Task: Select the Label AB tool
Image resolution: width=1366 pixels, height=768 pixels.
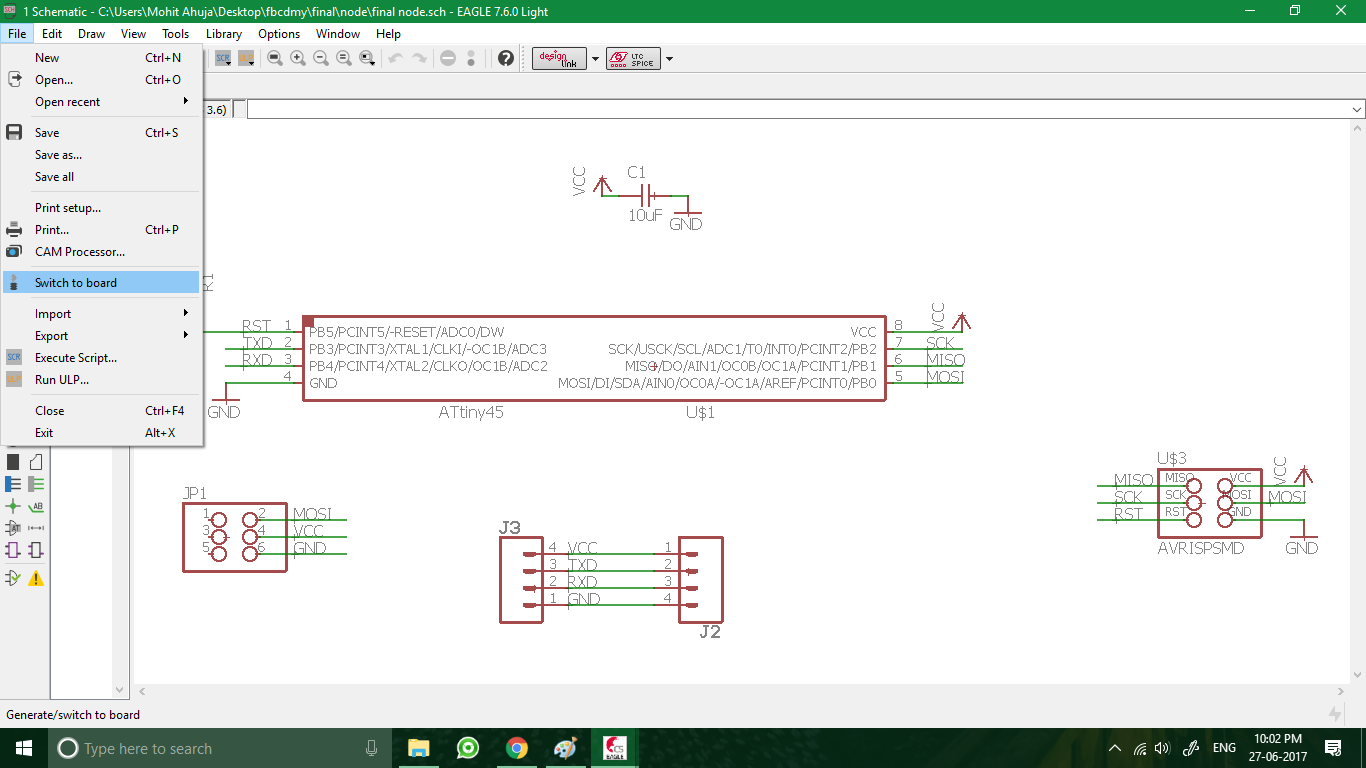Action: pyautogui.click(x=36, y=506)
